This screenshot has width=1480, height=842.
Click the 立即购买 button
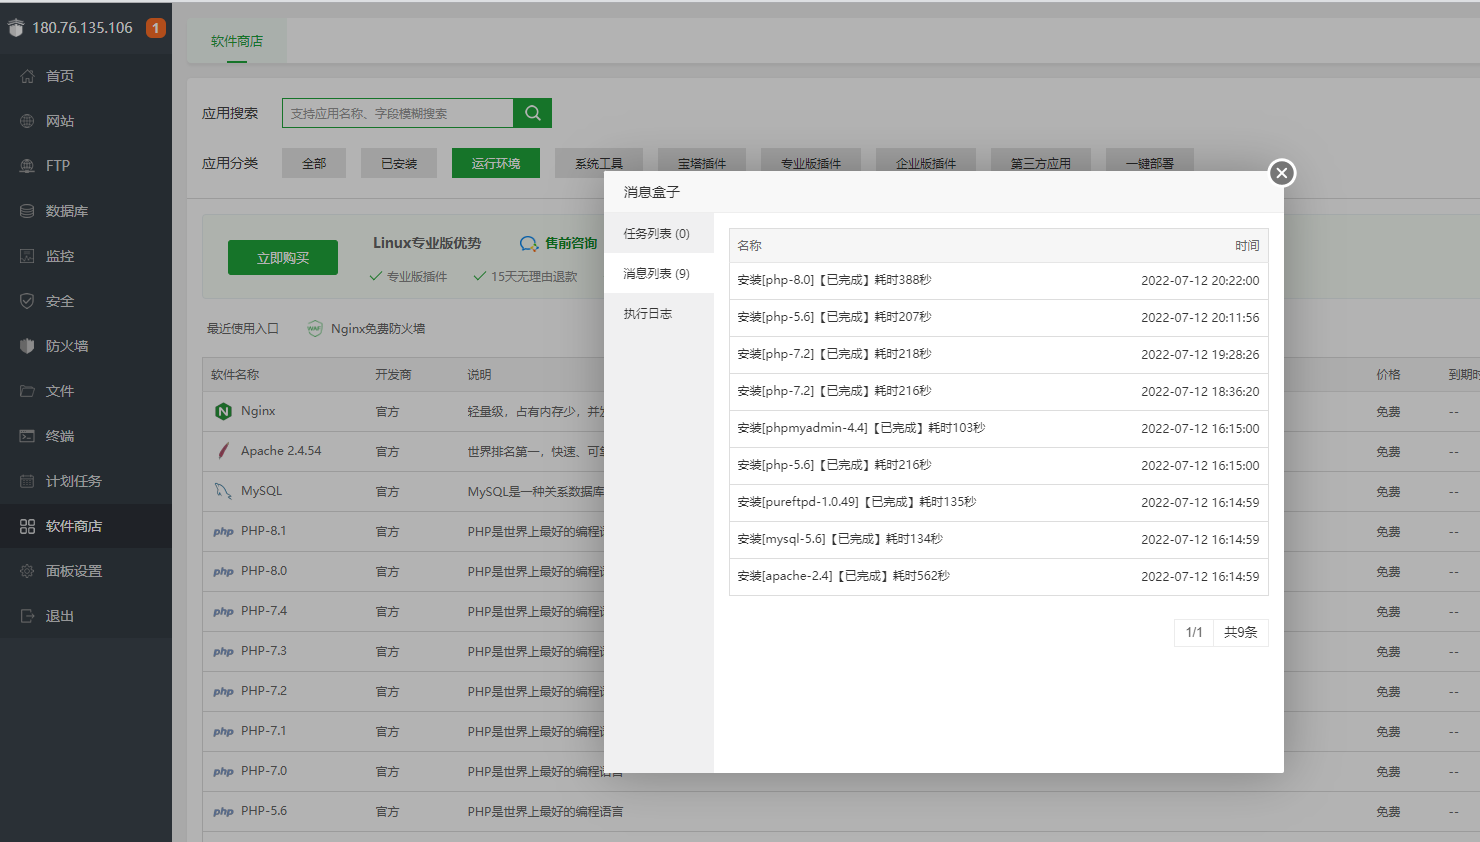[283, 257]
